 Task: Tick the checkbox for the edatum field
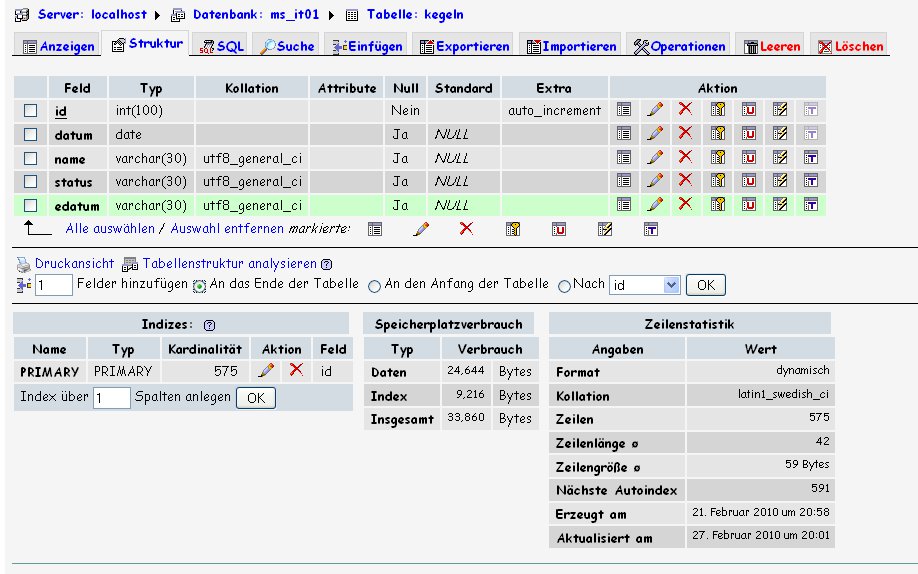[x=31, y=205]
